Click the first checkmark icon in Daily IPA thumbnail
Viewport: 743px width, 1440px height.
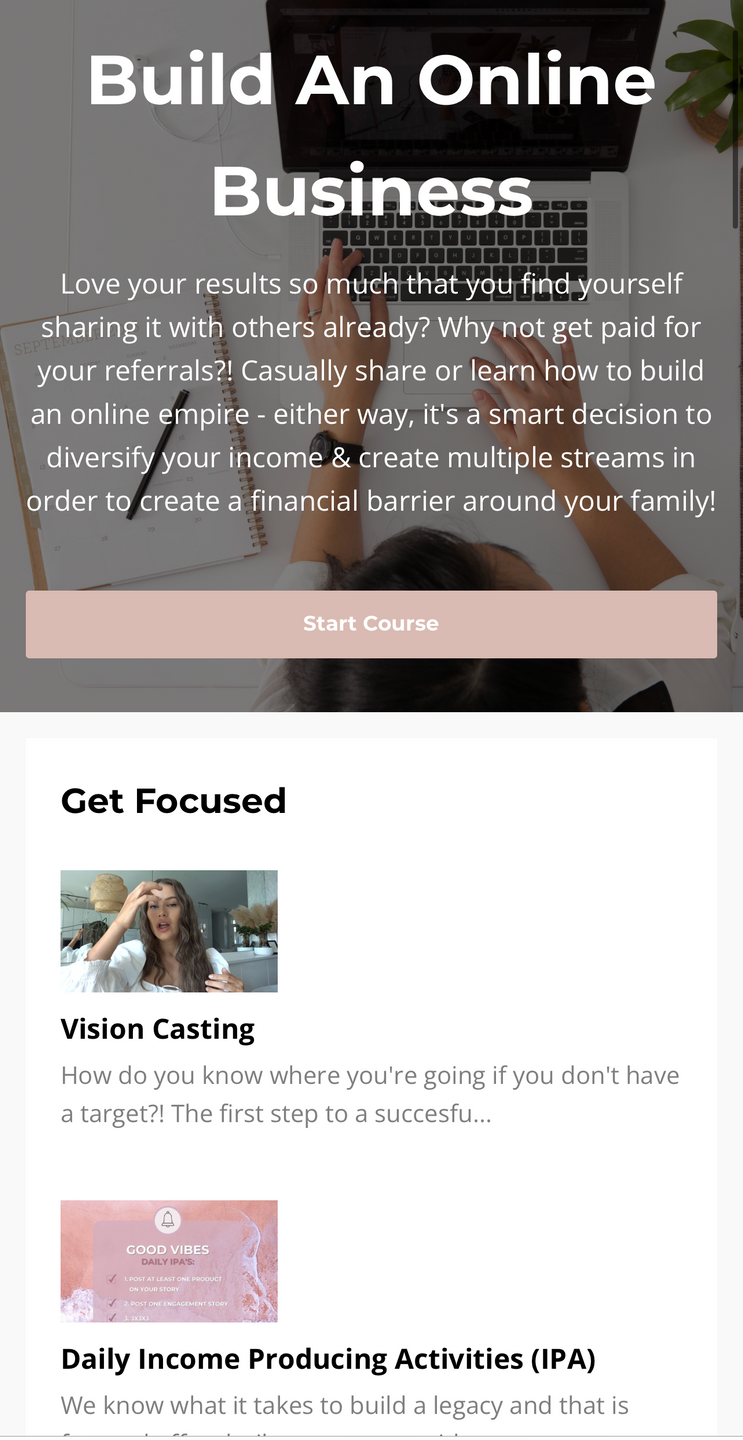[x=113, y=1279]
